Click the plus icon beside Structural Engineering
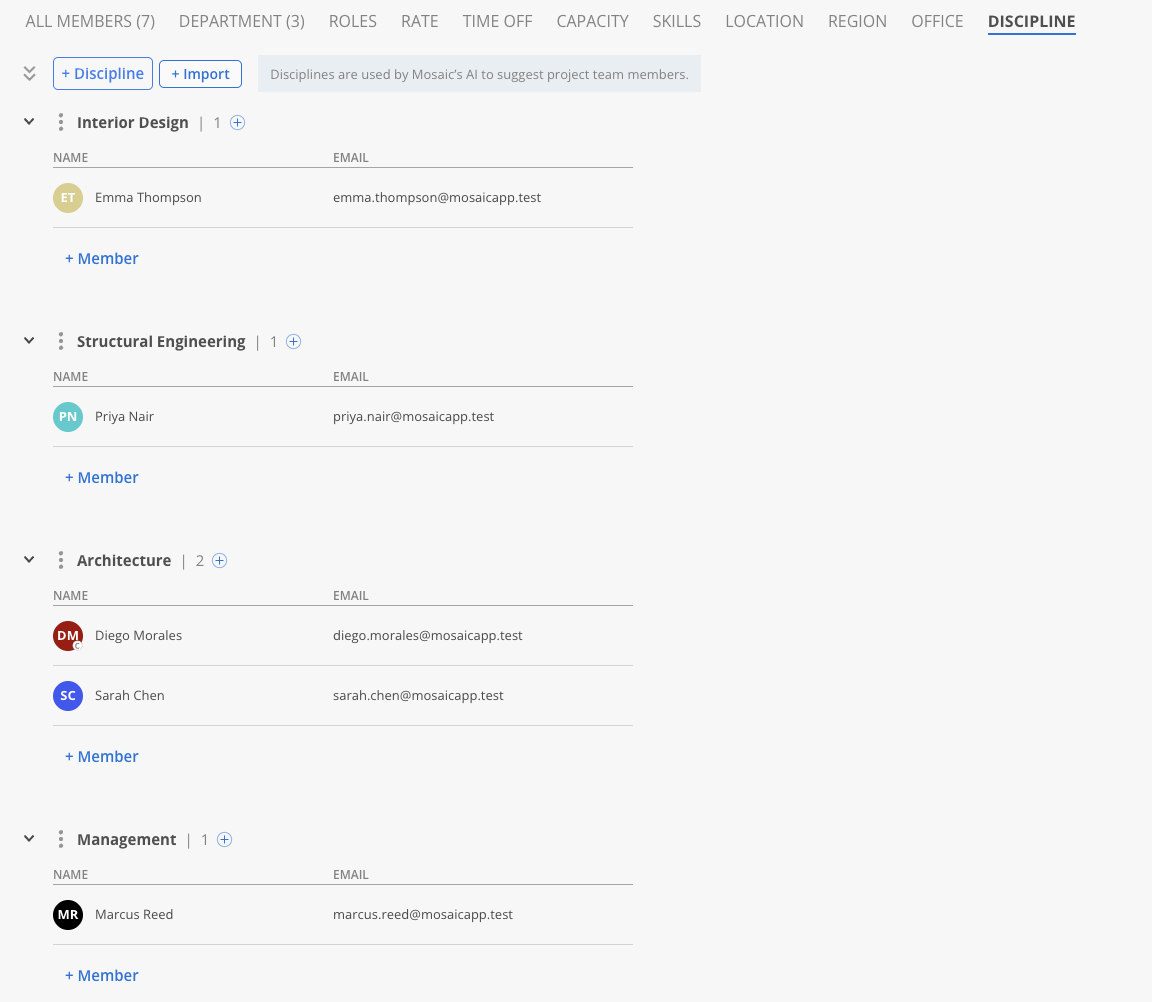 pyautogui.click(x=293, y=342)
